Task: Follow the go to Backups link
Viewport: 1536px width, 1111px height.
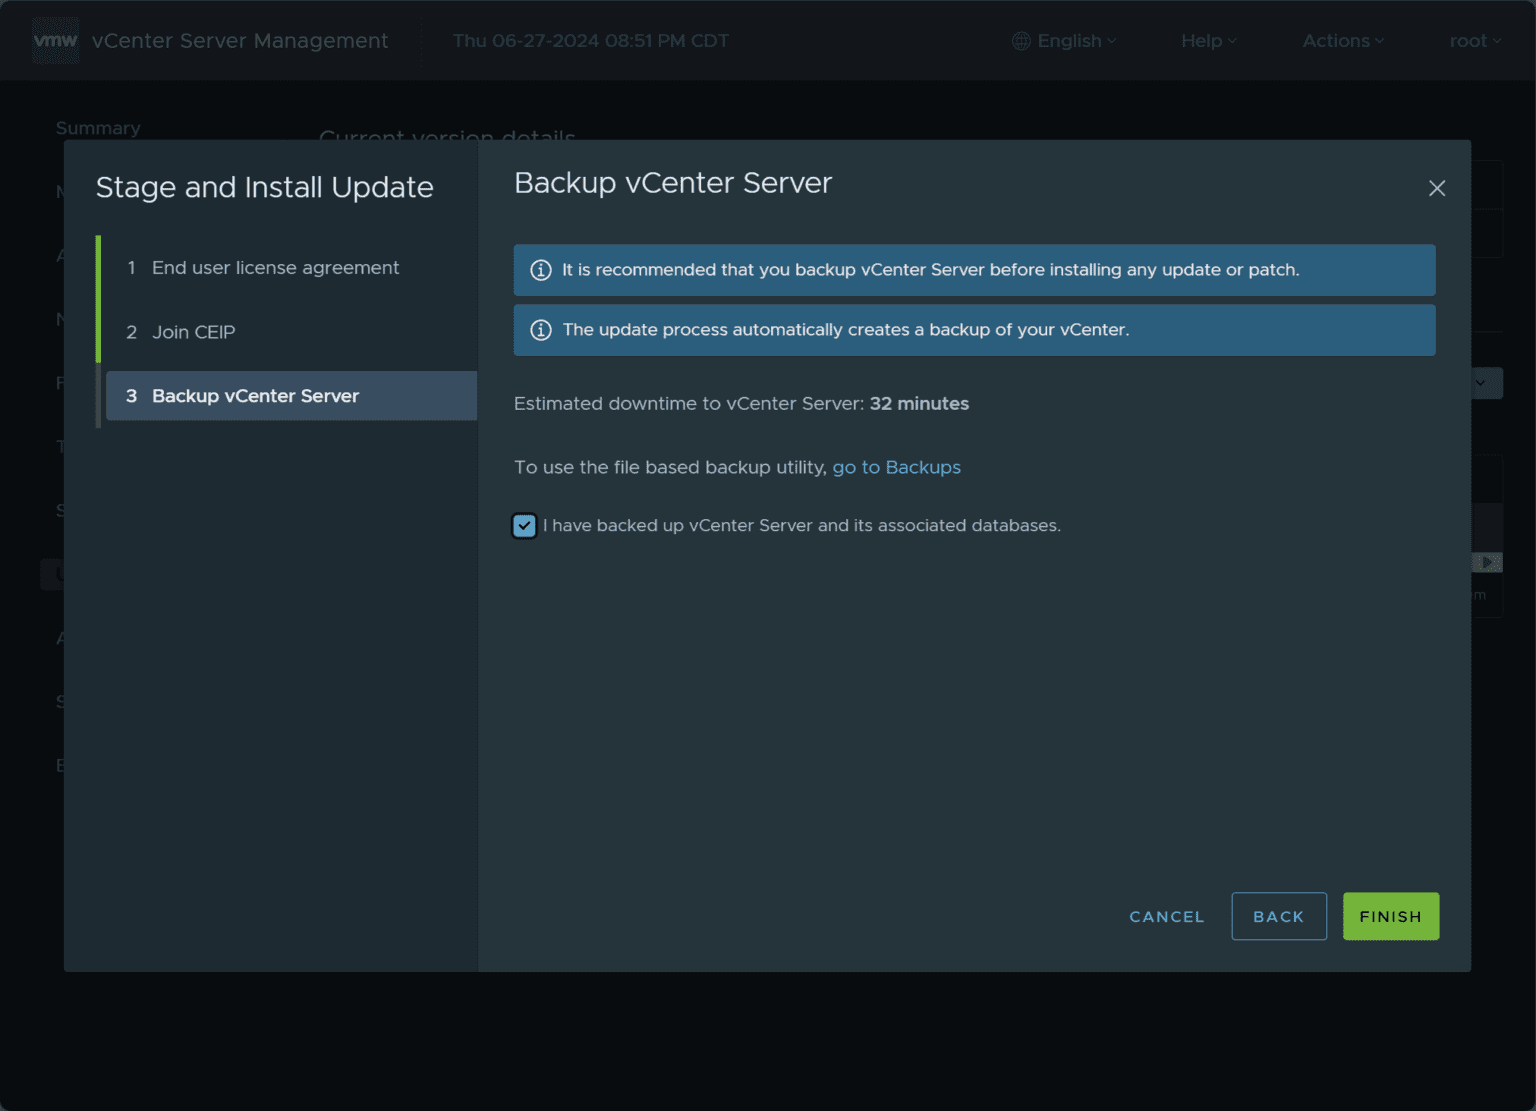Action: pos(896,467)
